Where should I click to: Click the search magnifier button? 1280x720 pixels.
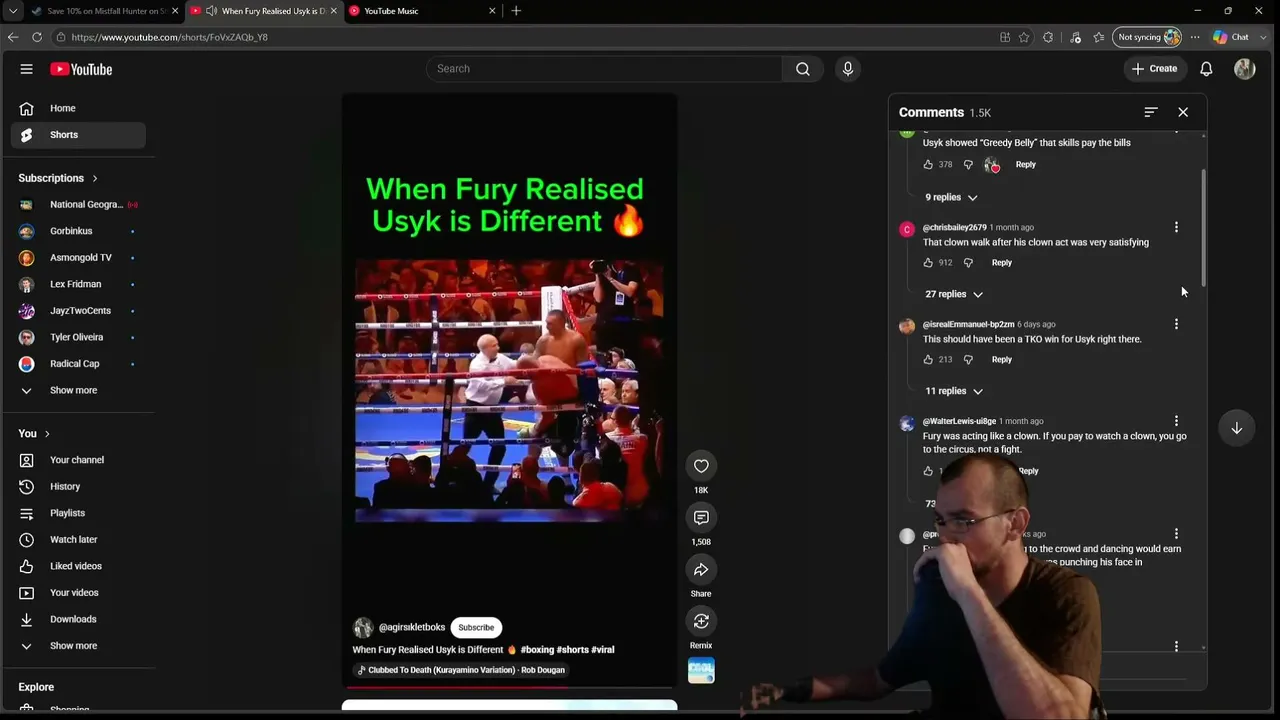802,69
